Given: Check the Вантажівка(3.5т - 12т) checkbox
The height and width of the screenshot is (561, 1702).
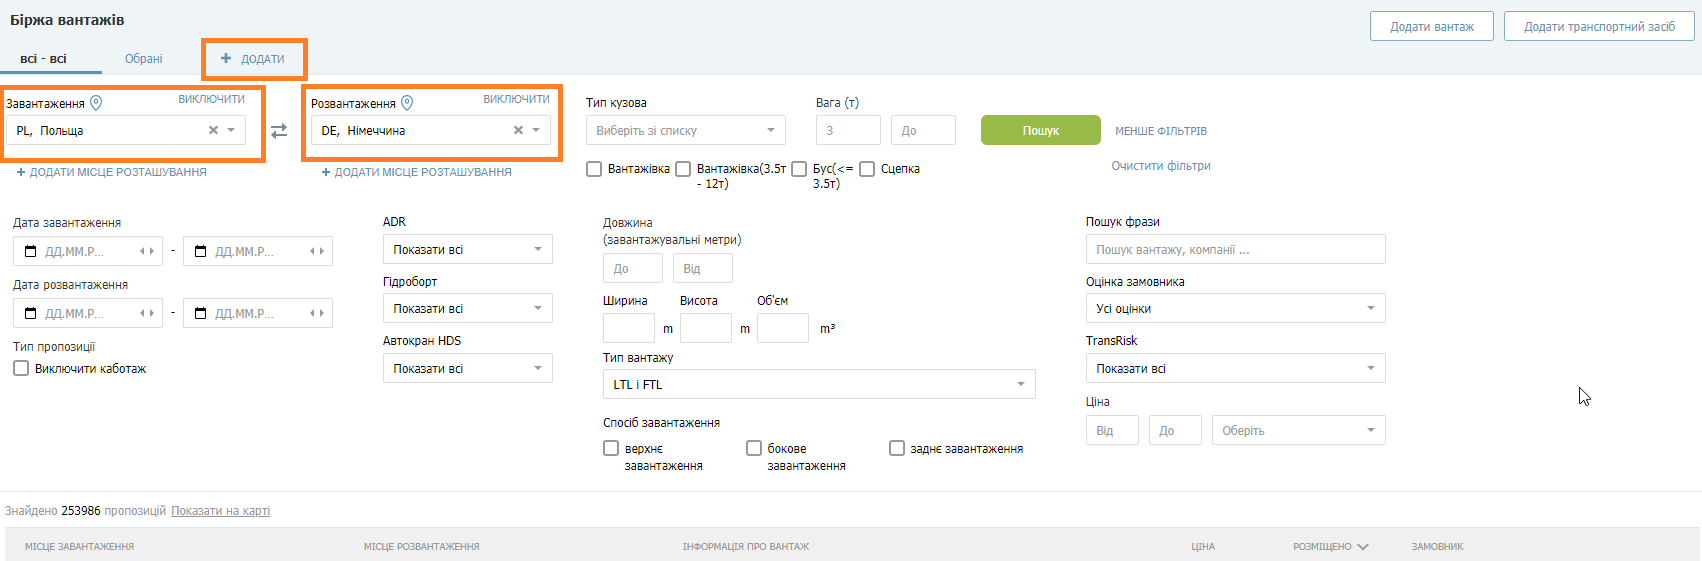Looking at the screenshot, I should coord(683,169).
